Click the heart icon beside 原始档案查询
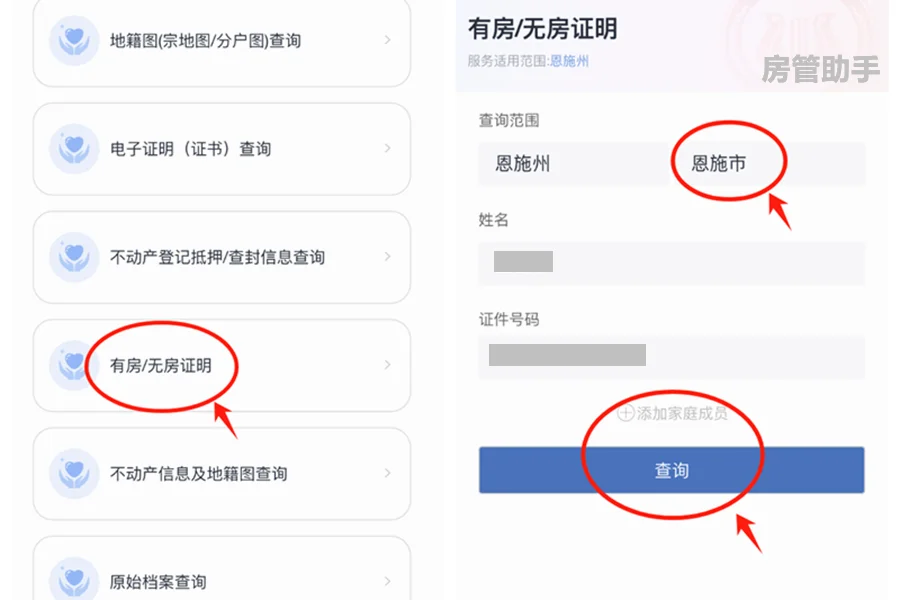 (74, 580)
